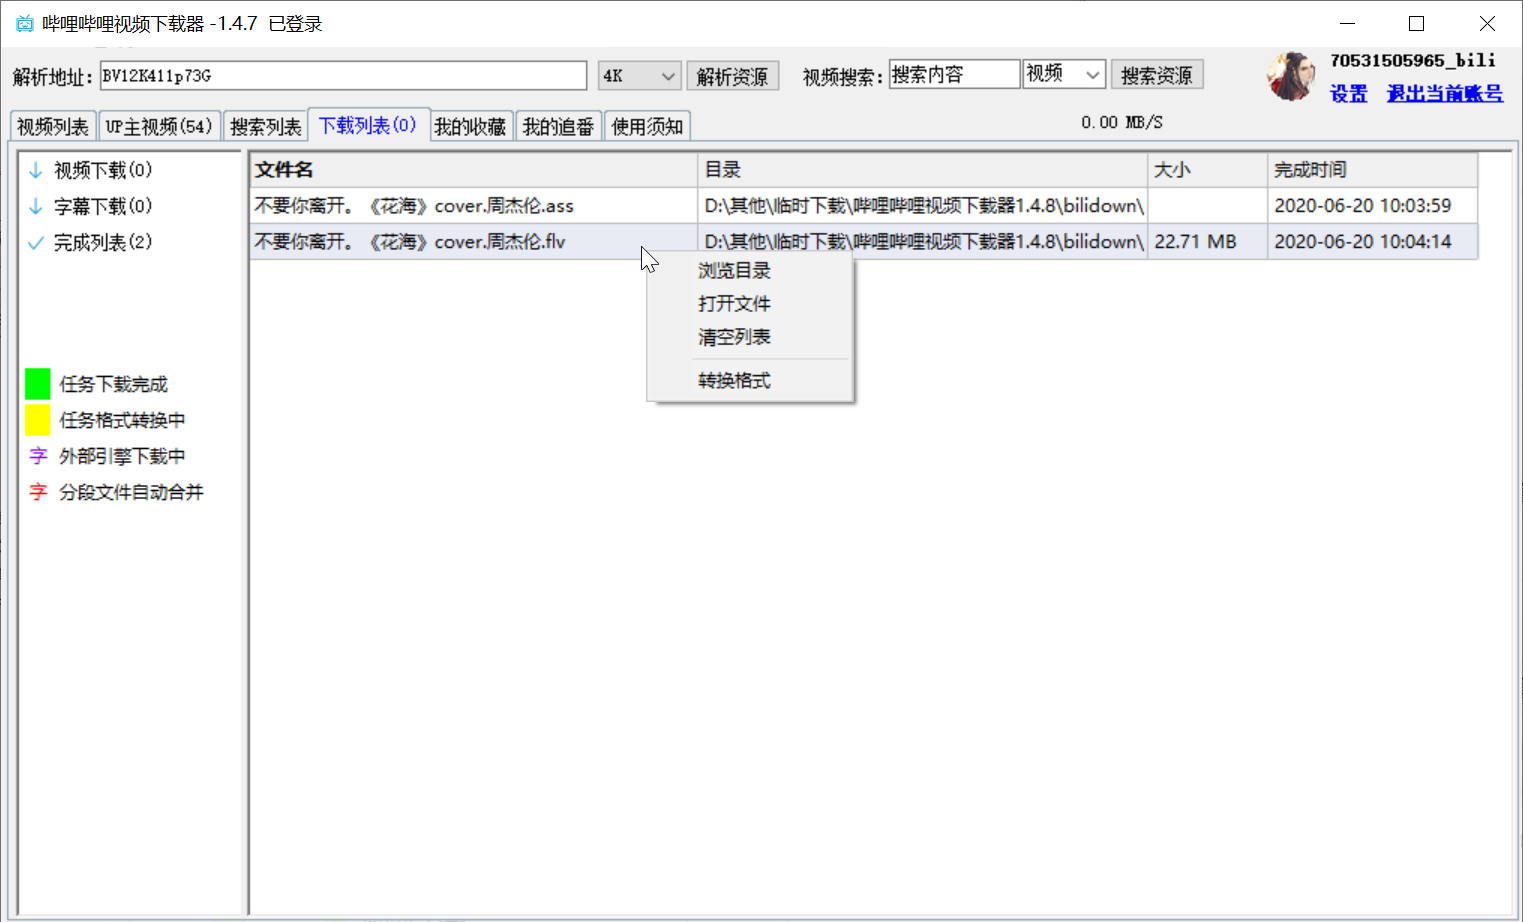Choose 清空列表 from the context menu

point(734,337)
